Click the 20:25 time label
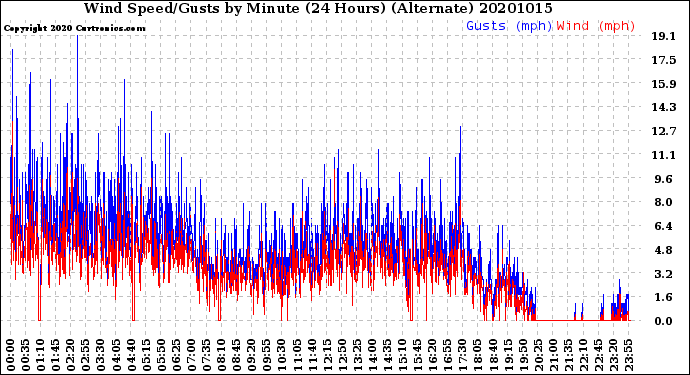690x375 pixels. [538, 355]
